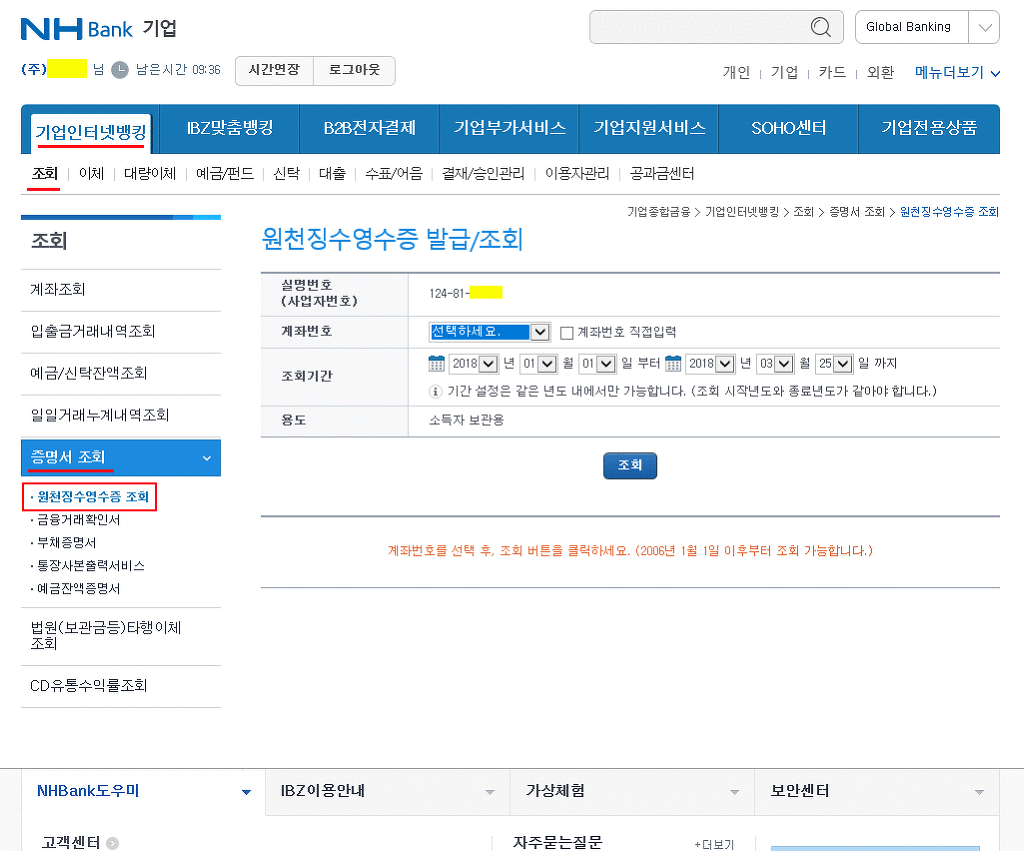
Task: Open the 조회 submenu item
Action: point(44,174)
